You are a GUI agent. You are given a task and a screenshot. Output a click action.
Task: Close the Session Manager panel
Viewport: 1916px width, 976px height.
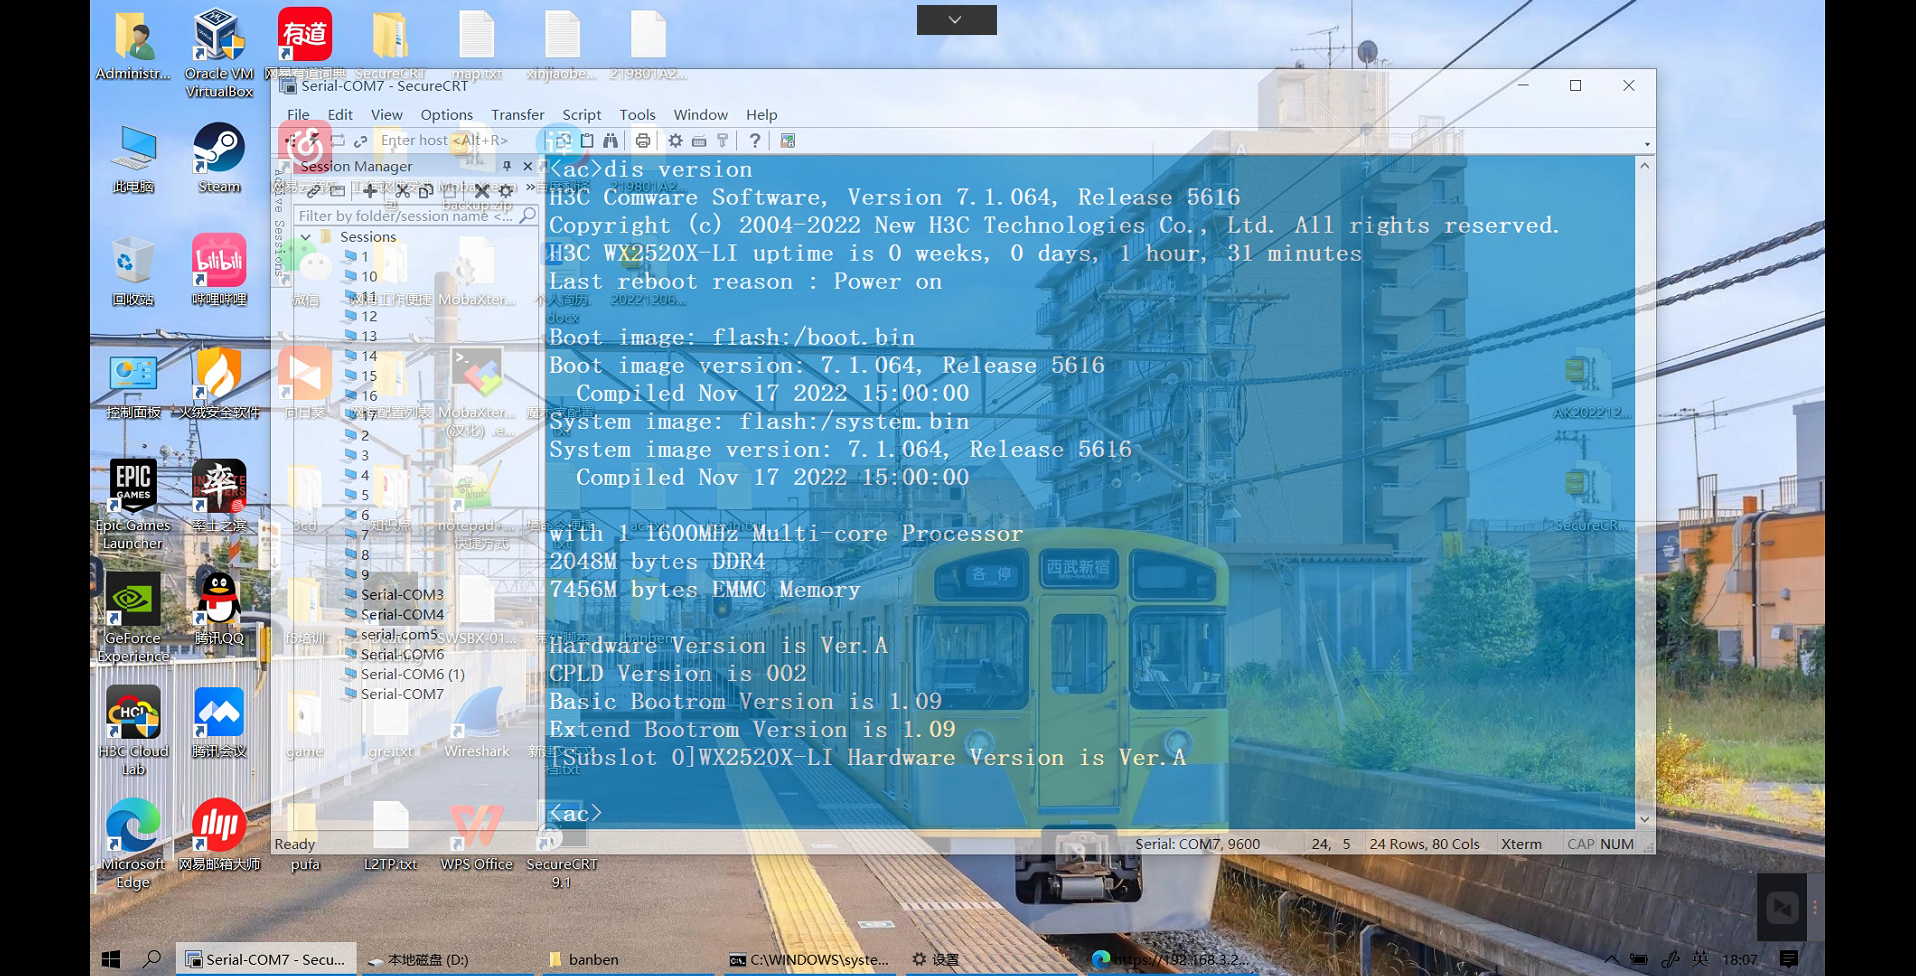tap(528, 166)
